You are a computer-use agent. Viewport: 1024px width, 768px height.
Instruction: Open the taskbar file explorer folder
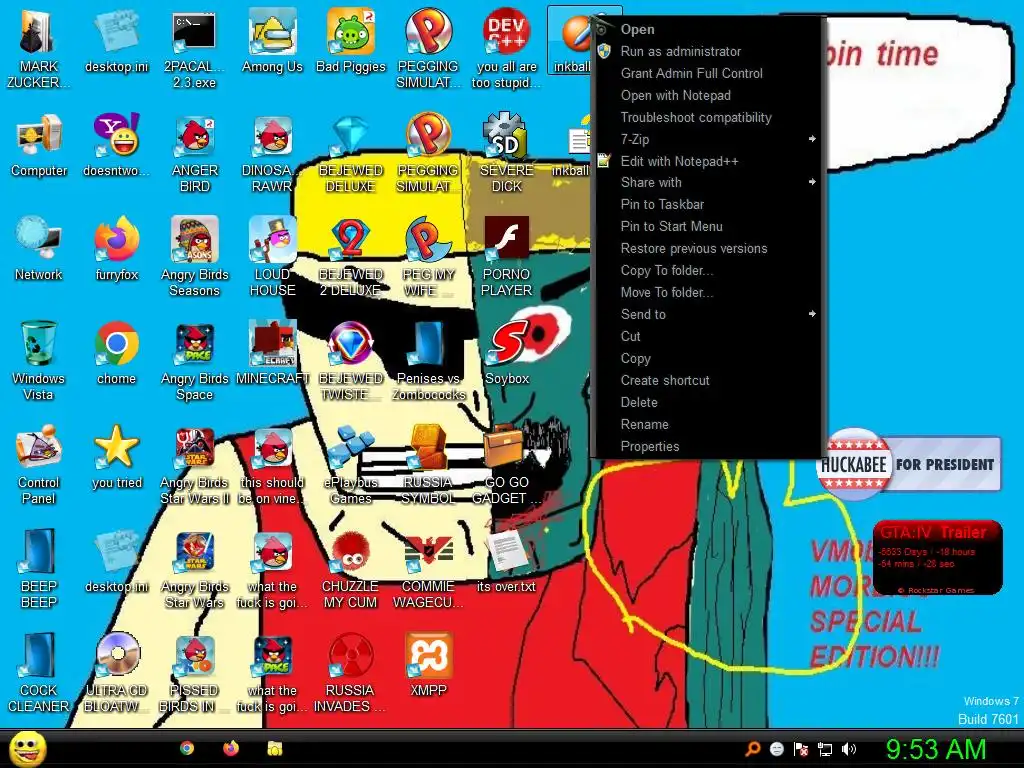click(275, 748)
